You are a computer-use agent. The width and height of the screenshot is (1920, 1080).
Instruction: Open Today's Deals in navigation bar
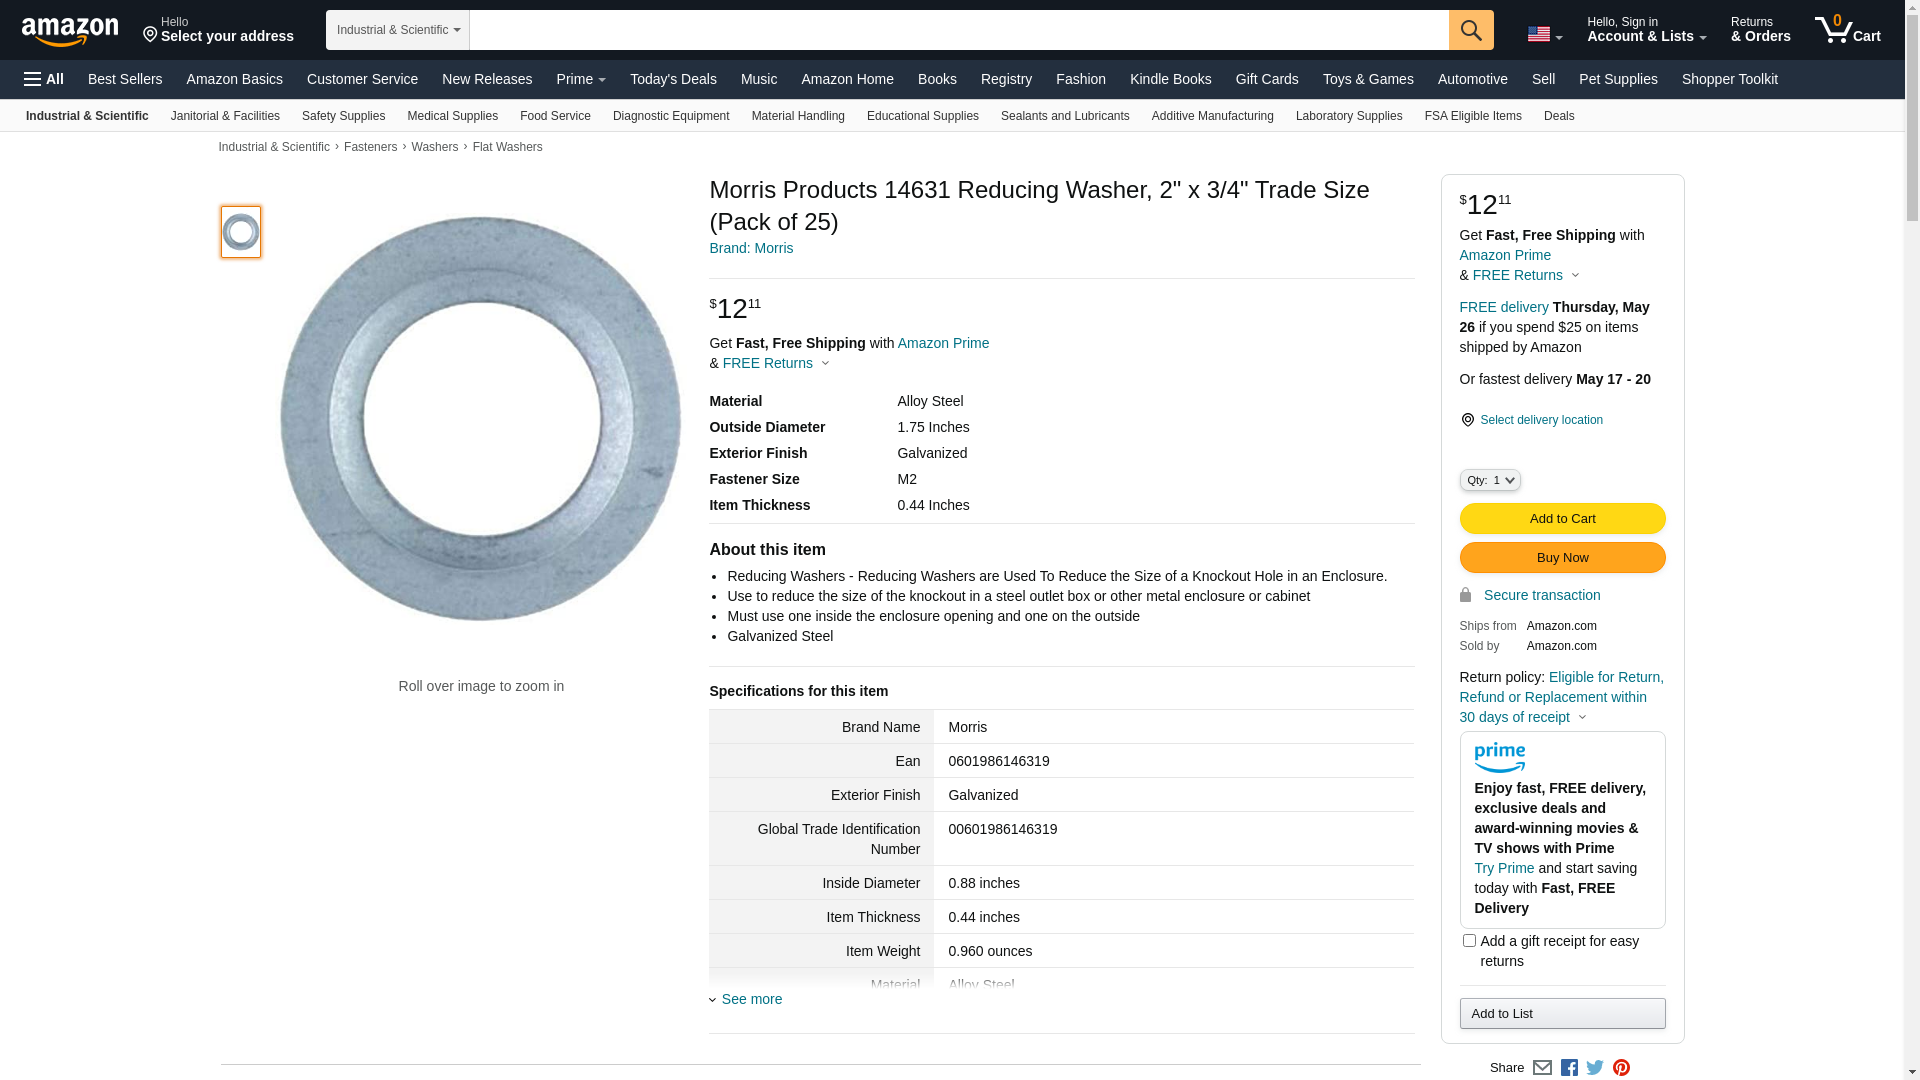click(x=673, y=79)
